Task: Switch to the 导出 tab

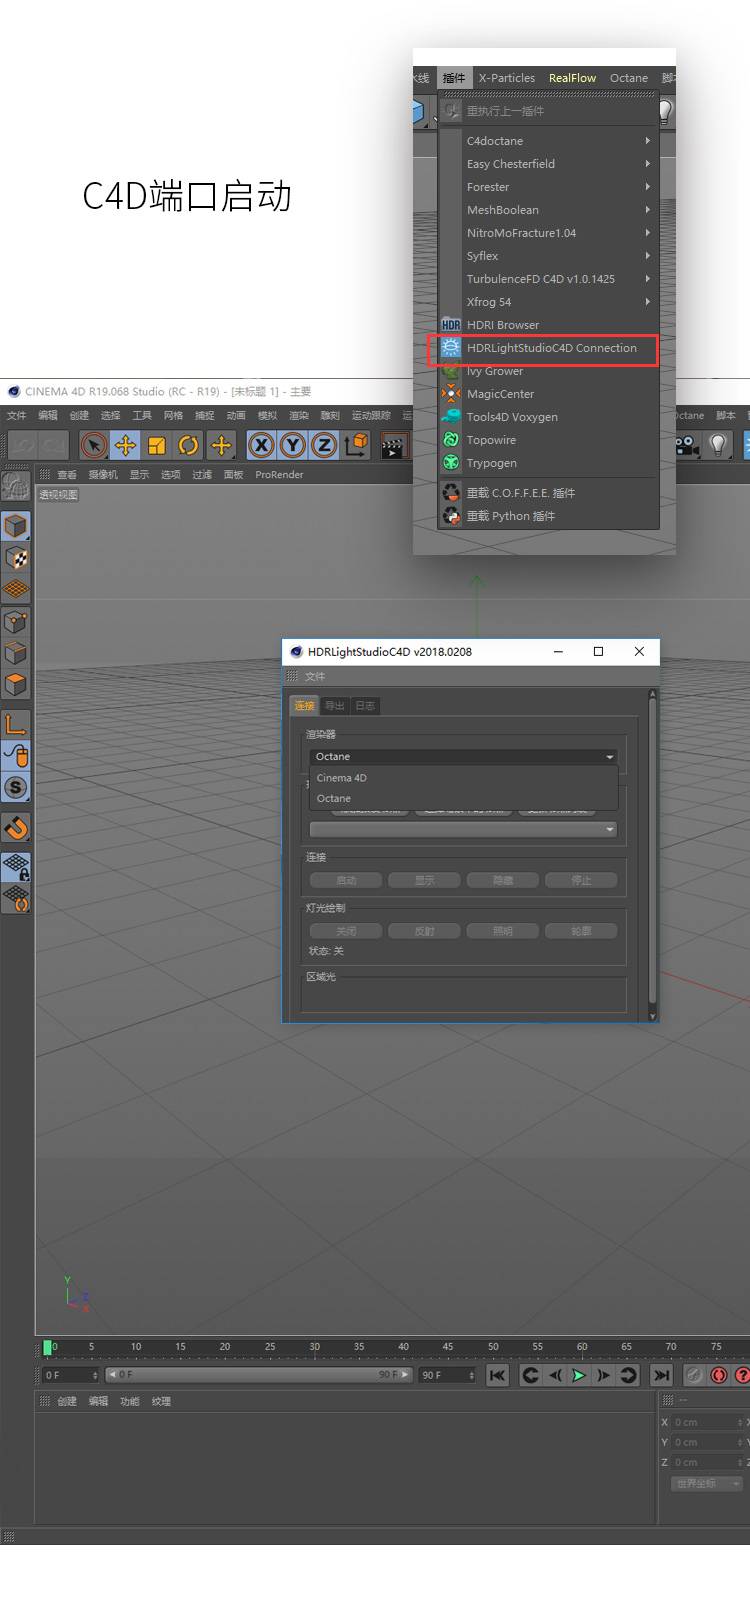Action: click(x=335, y=706)
